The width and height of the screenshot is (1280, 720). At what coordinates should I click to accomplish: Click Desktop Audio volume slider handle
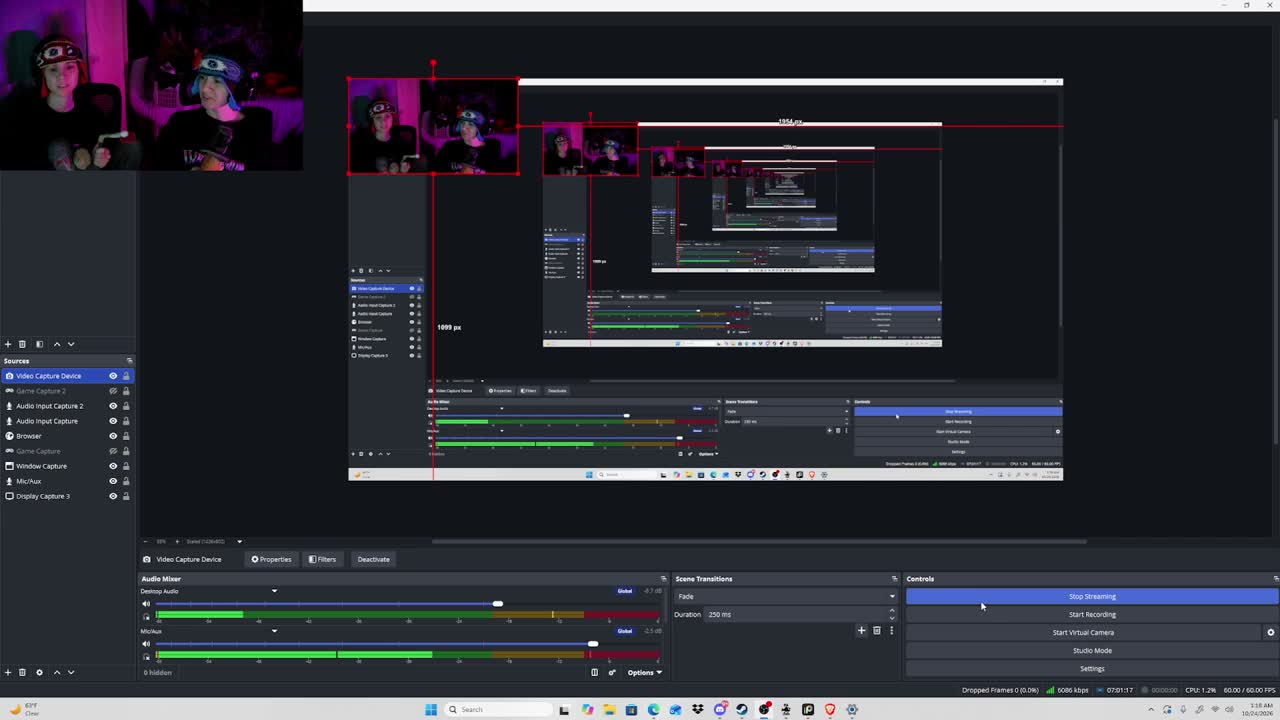pos(497,604)
